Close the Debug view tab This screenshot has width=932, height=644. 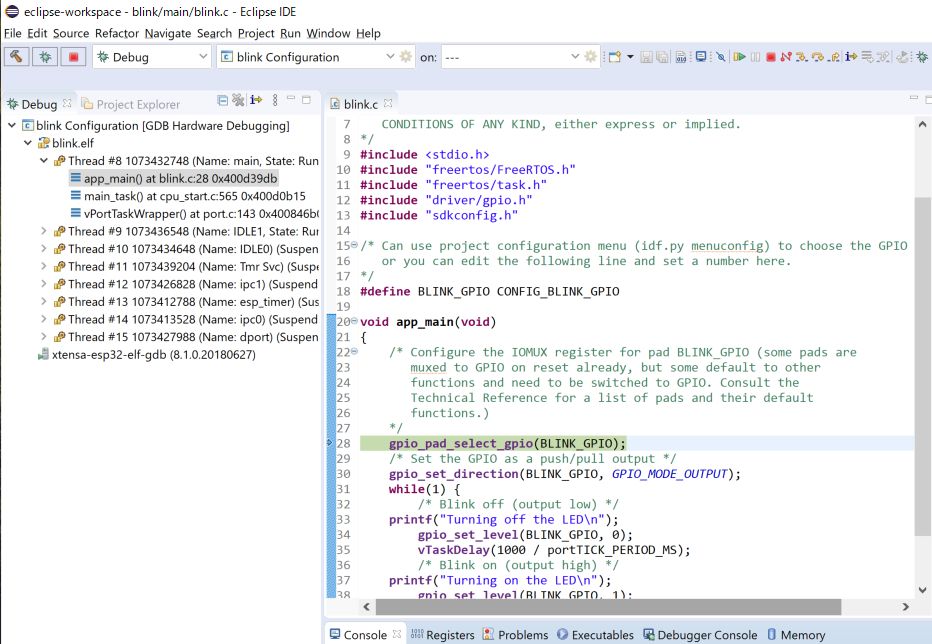tap(67, 103)
